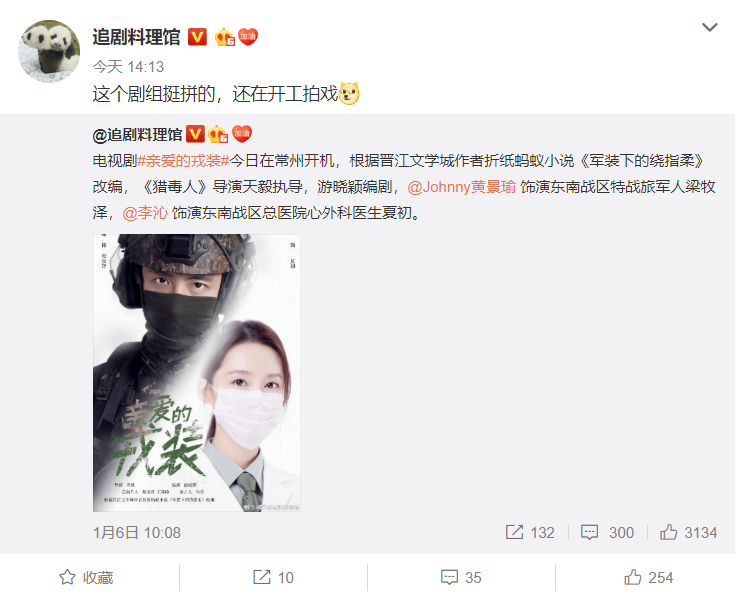Like the original post with 3134 likes
The image size is (735, 593).
click(x=689, y=533)
